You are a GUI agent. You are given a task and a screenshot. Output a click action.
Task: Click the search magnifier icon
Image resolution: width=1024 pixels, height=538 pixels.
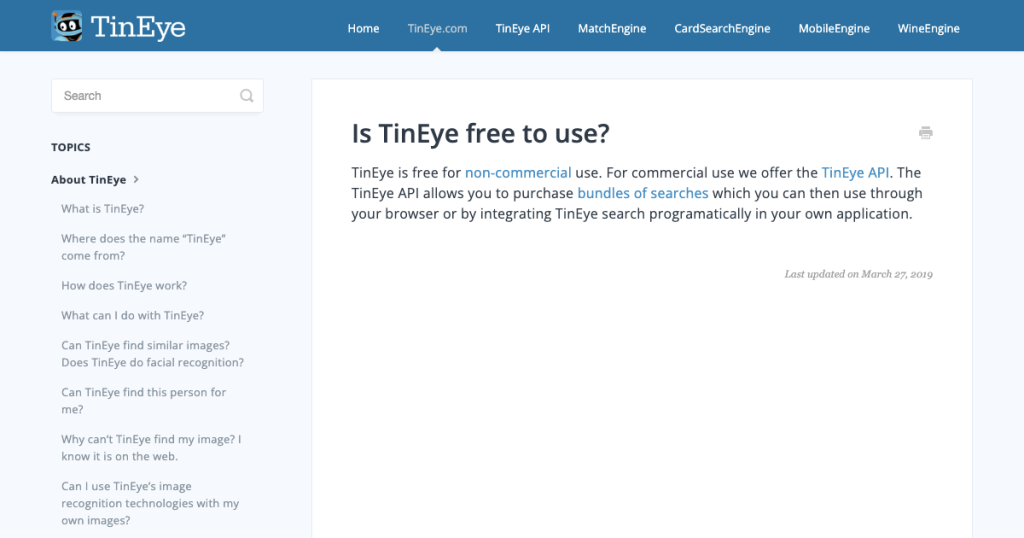tap(246, 96)
